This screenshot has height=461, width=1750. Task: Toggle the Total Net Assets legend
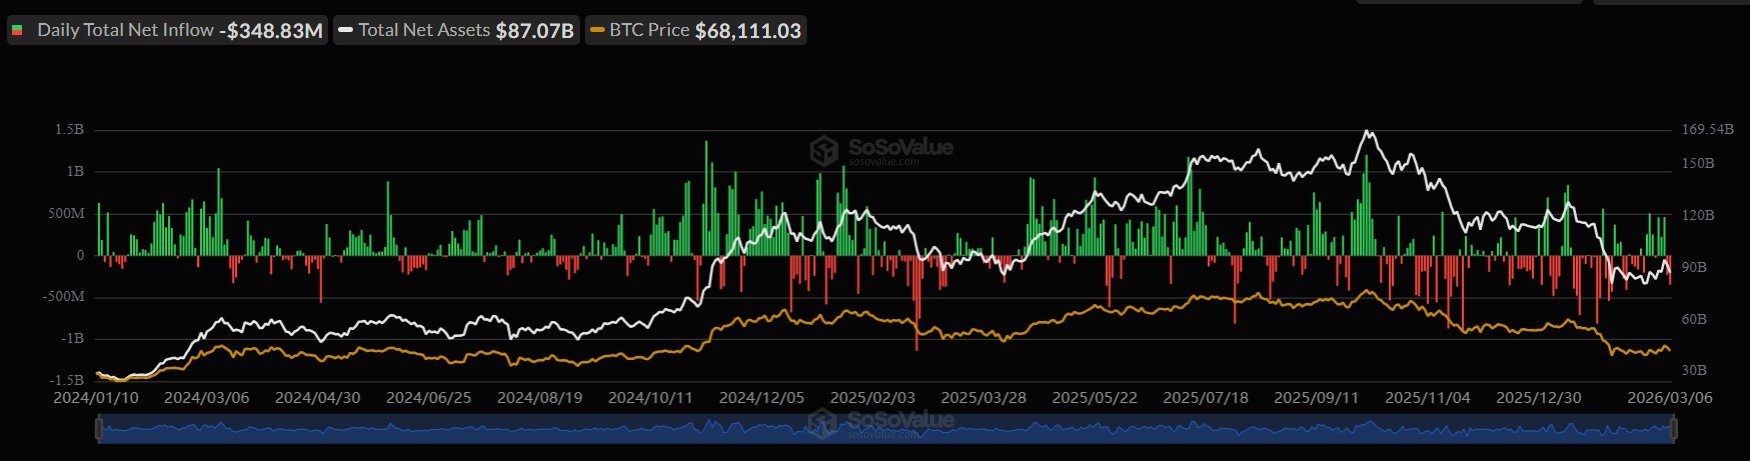pyautogui.click(x=457, y=30)
